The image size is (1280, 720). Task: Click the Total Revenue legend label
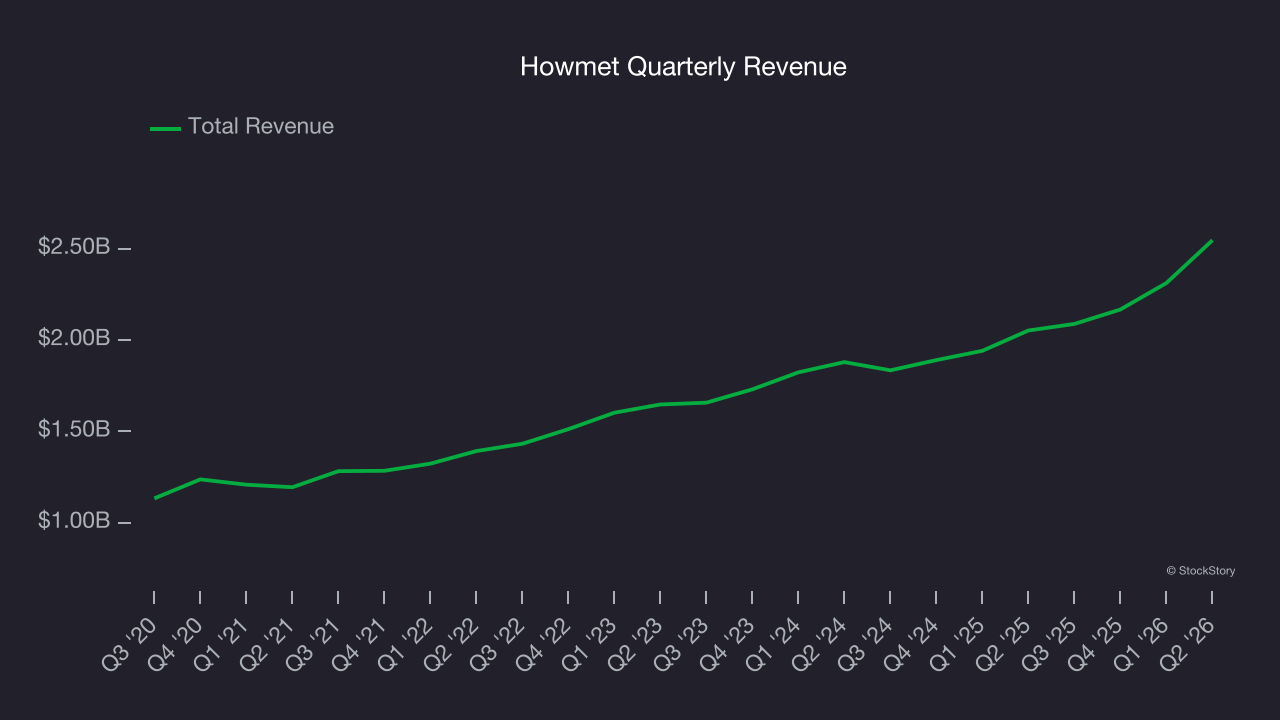pos(261,126)
